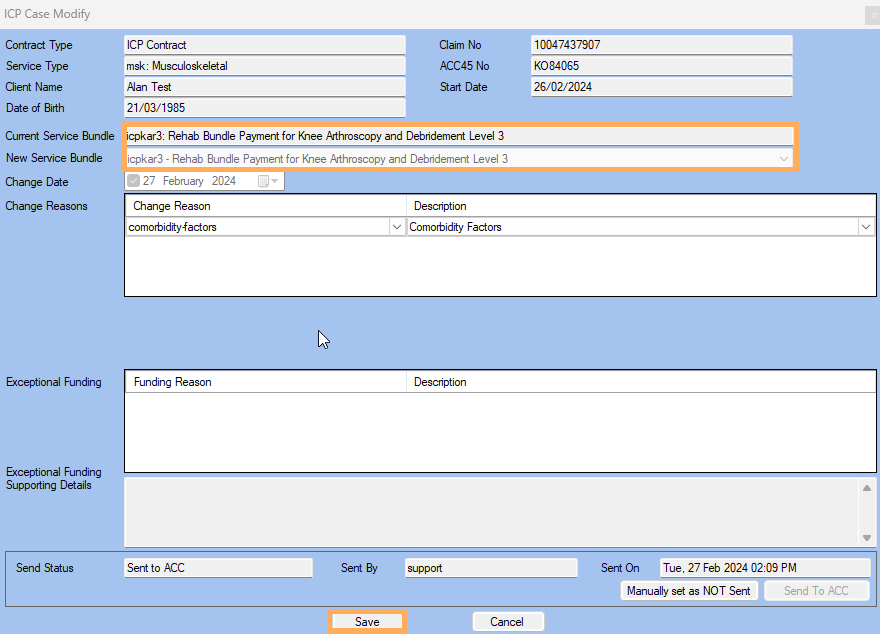880x634 pixels.
Task: Focus the Exceptional Funding Supporting Details box
Action: pos(490,512)
